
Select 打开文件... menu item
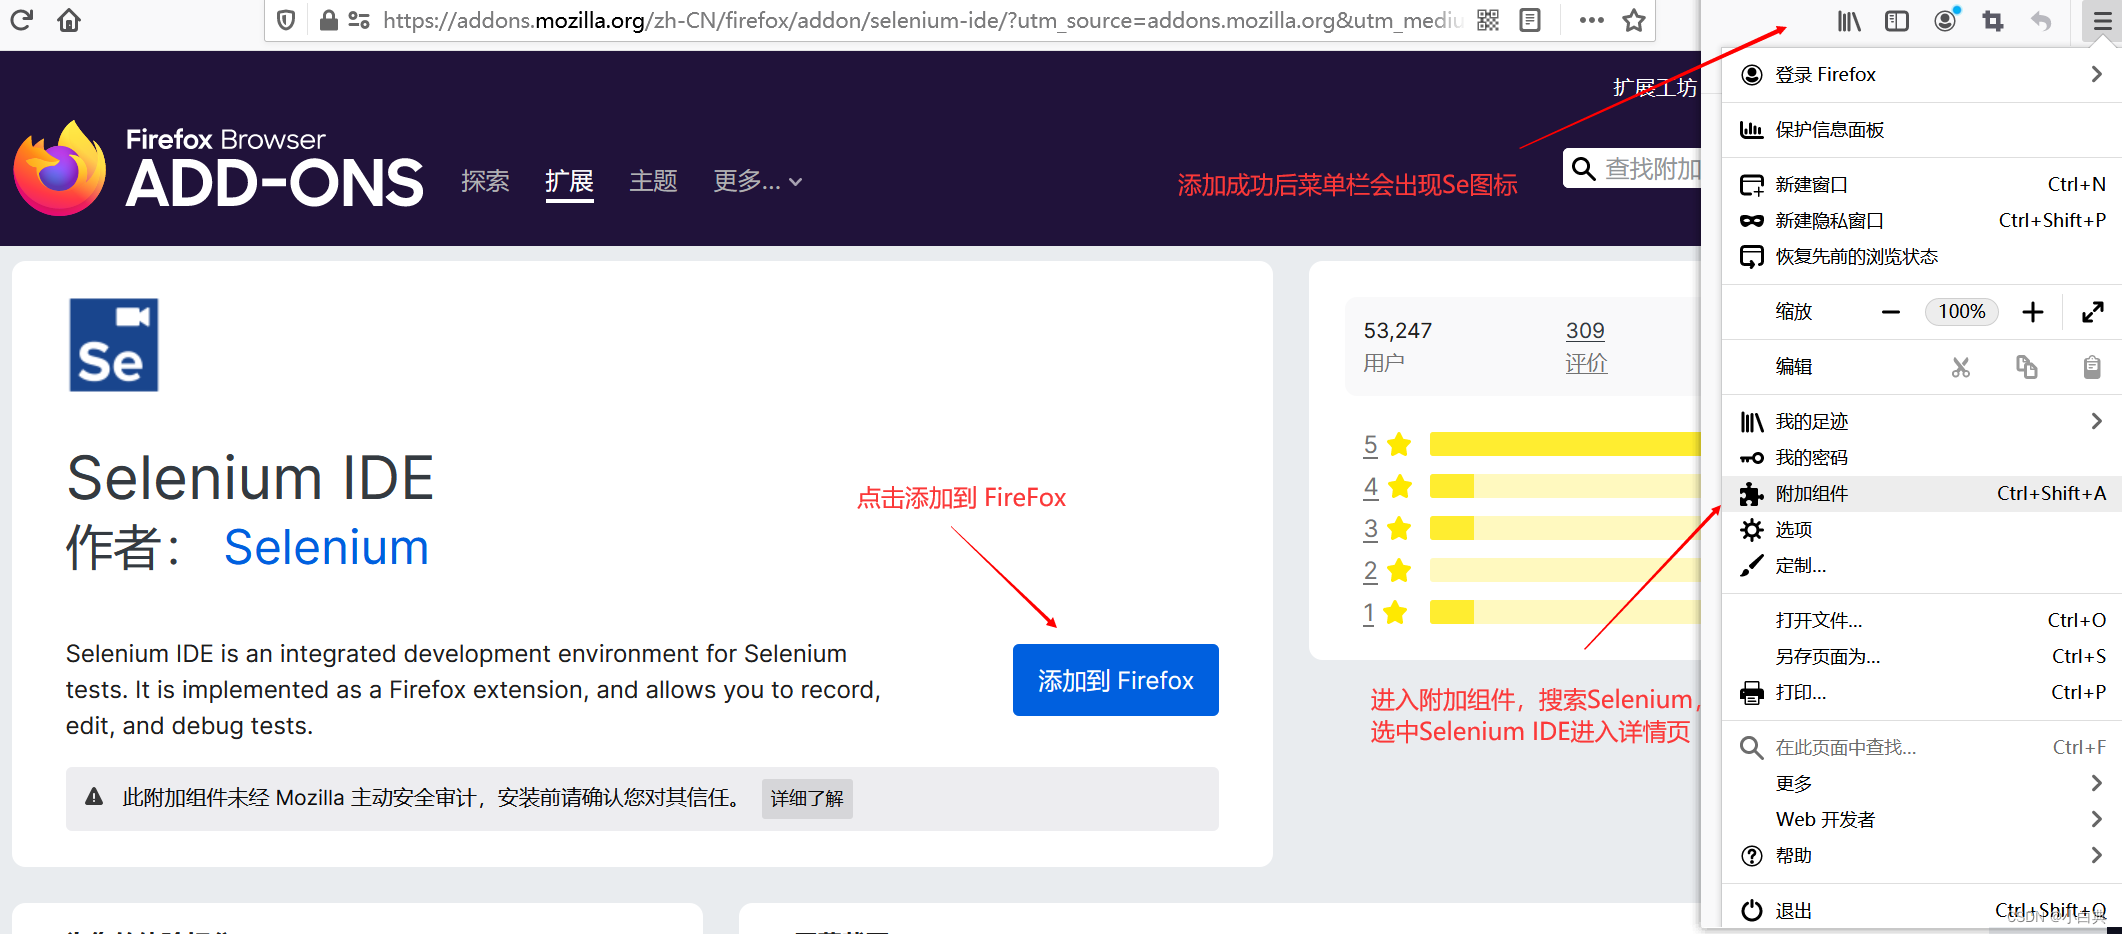[1921, 621]
